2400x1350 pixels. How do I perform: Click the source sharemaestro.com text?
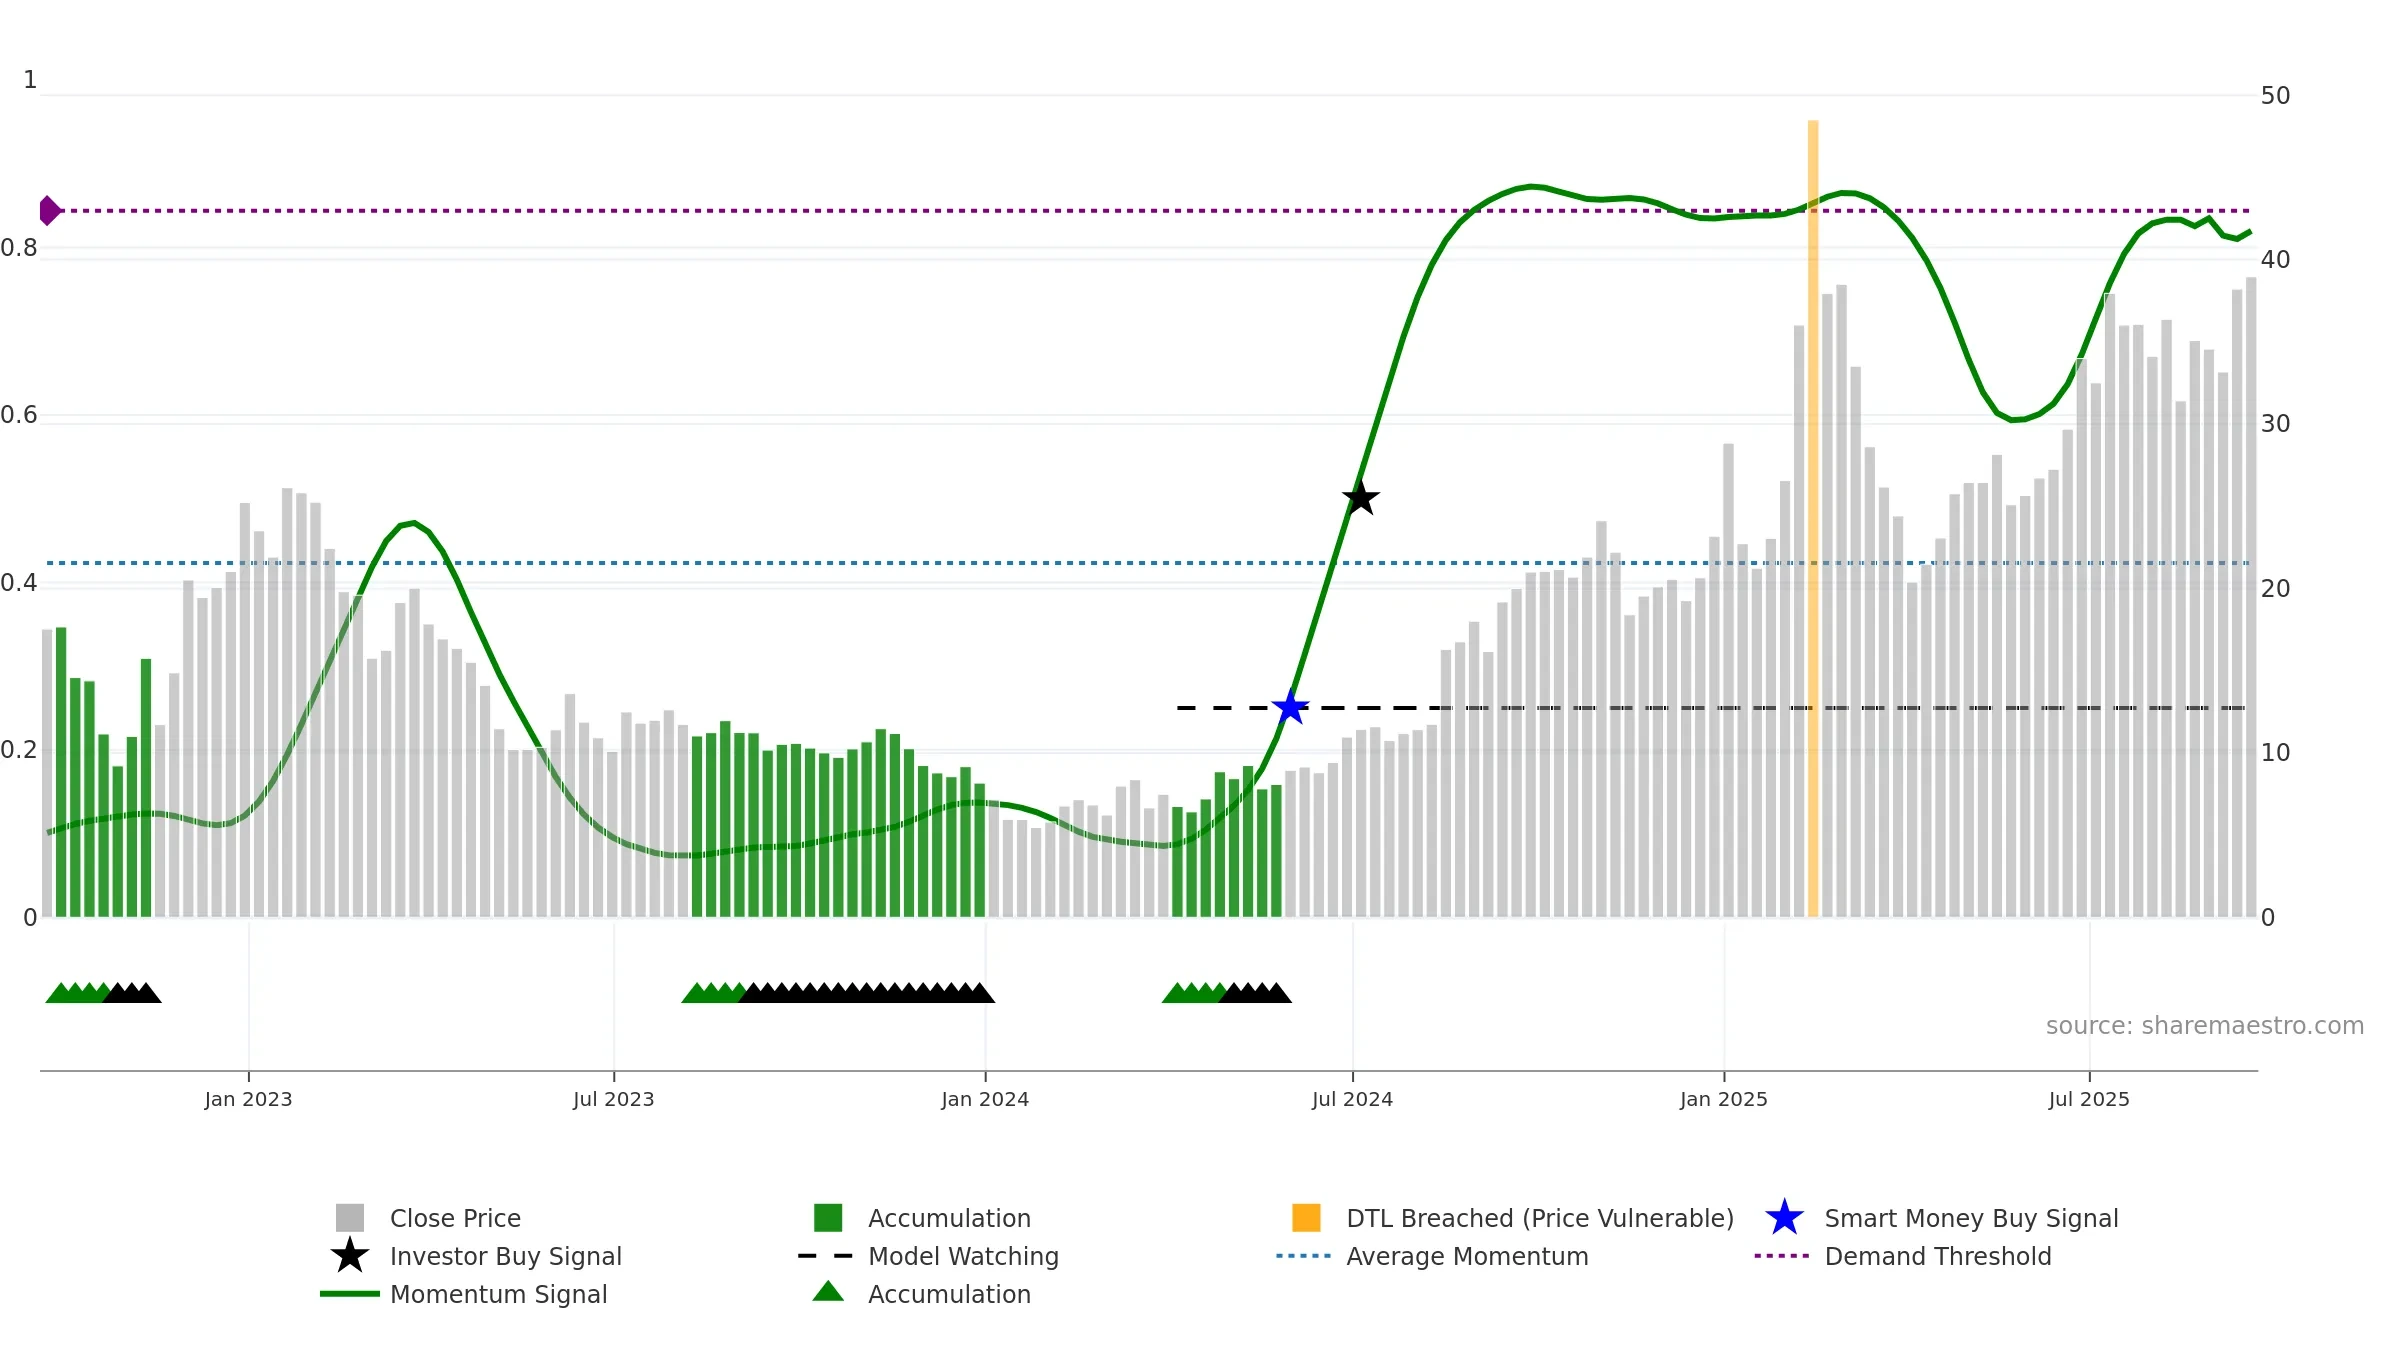click(x=2204, y=1026)
